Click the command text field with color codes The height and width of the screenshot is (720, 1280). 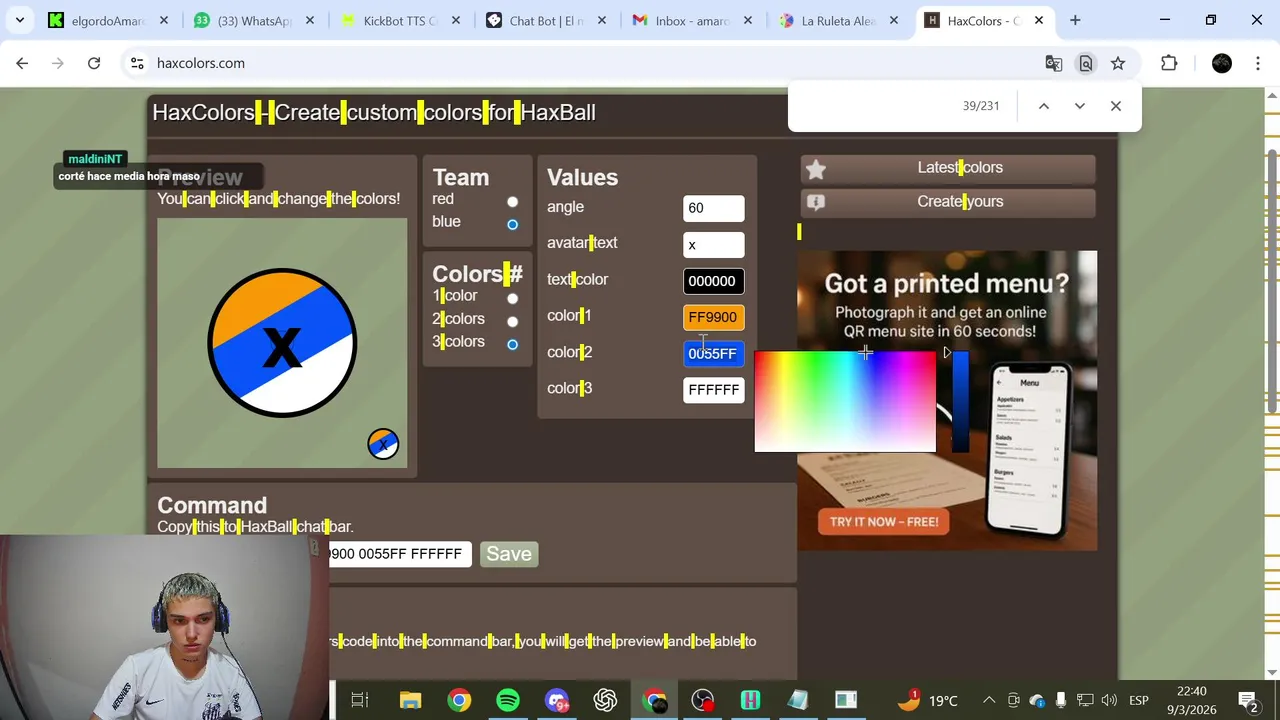pos(400,554)
